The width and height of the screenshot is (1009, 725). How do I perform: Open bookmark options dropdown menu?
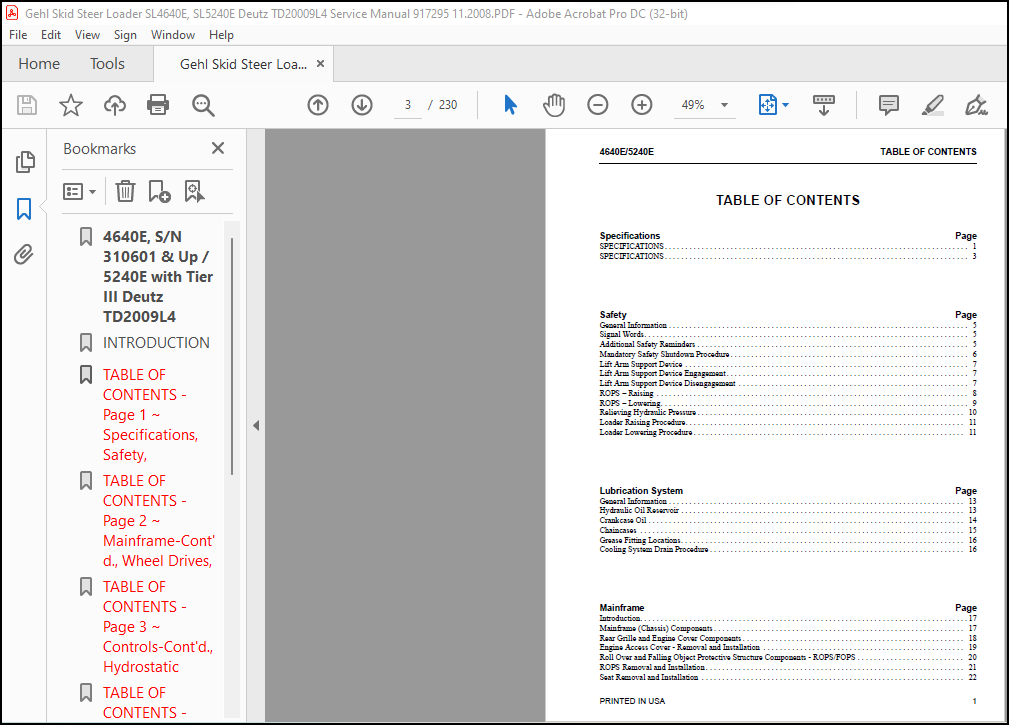pos(80,192)
